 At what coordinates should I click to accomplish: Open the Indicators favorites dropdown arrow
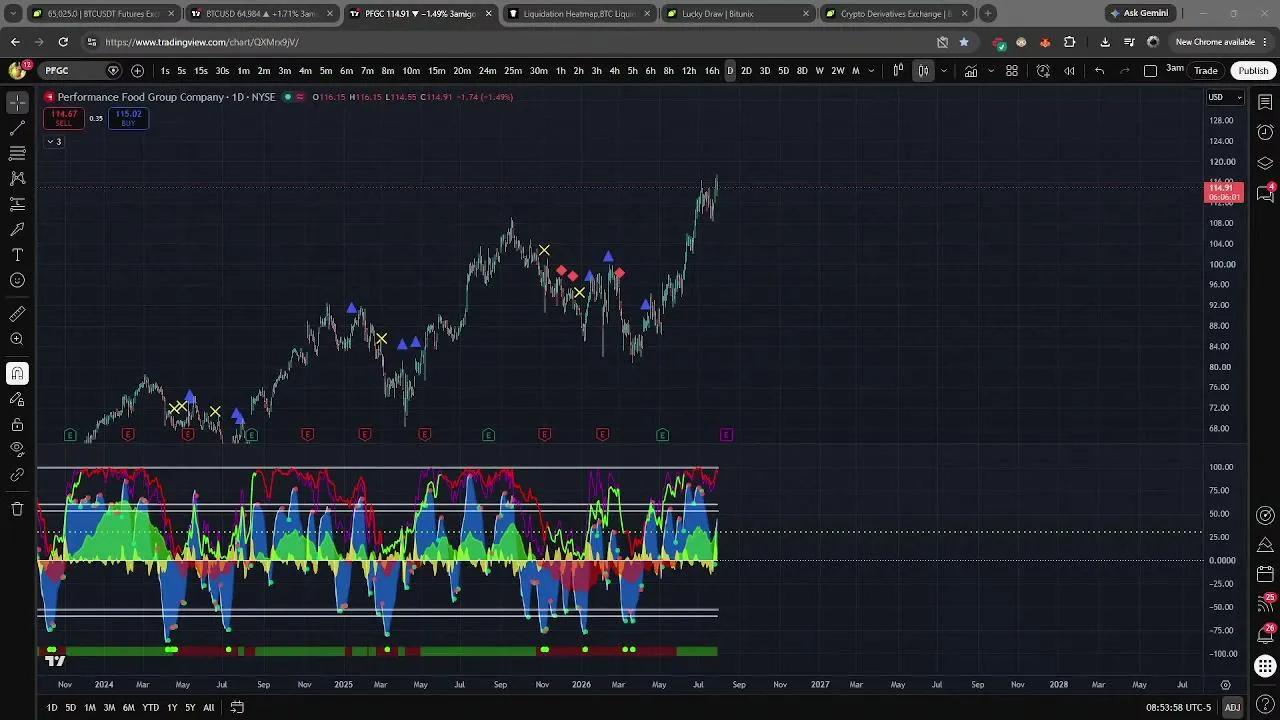991,71
